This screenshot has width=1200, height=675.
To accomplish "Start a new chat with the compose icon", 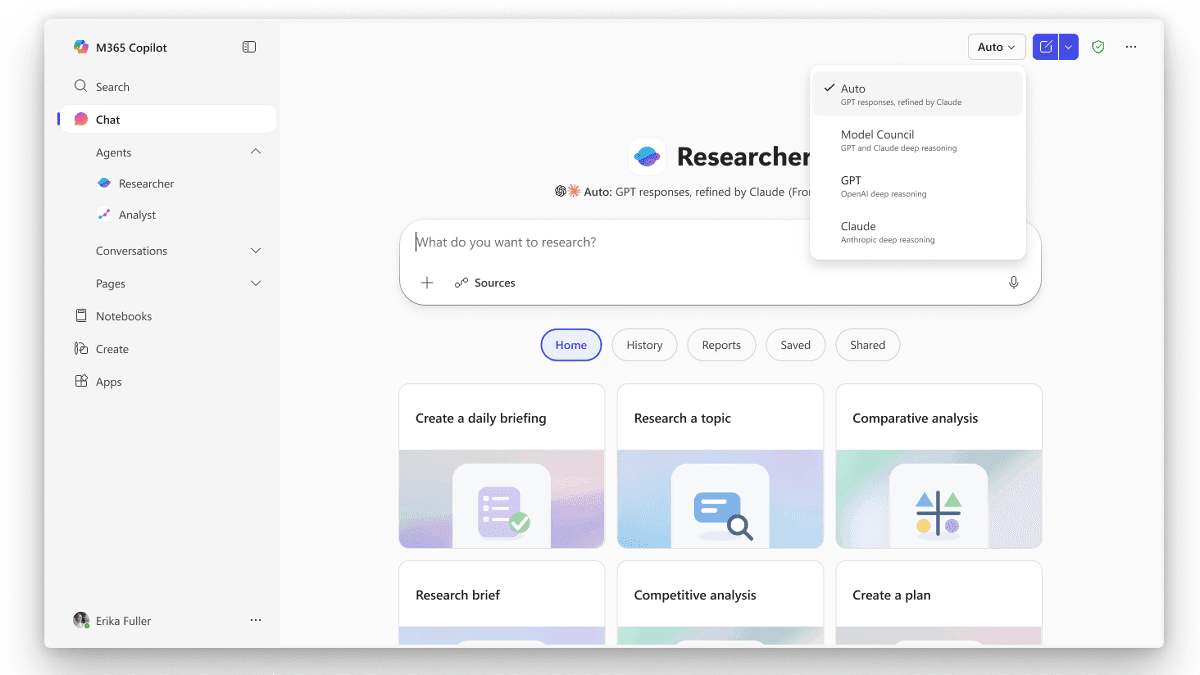I will [x=1044, y=46].
